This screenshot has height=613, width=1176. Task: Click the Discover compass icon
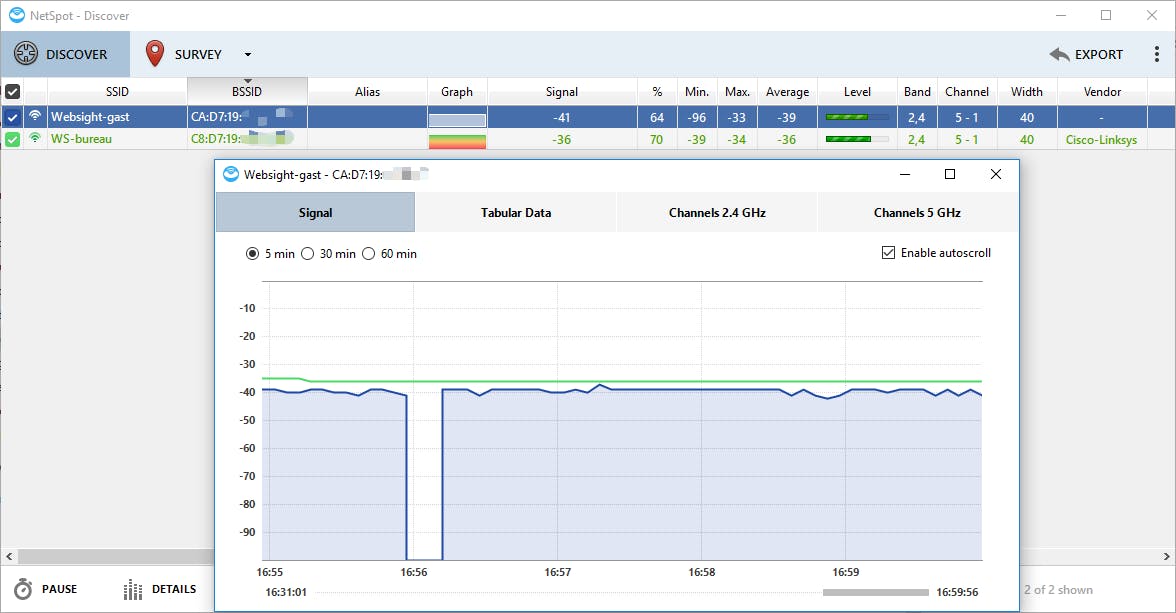coord(26,54)
